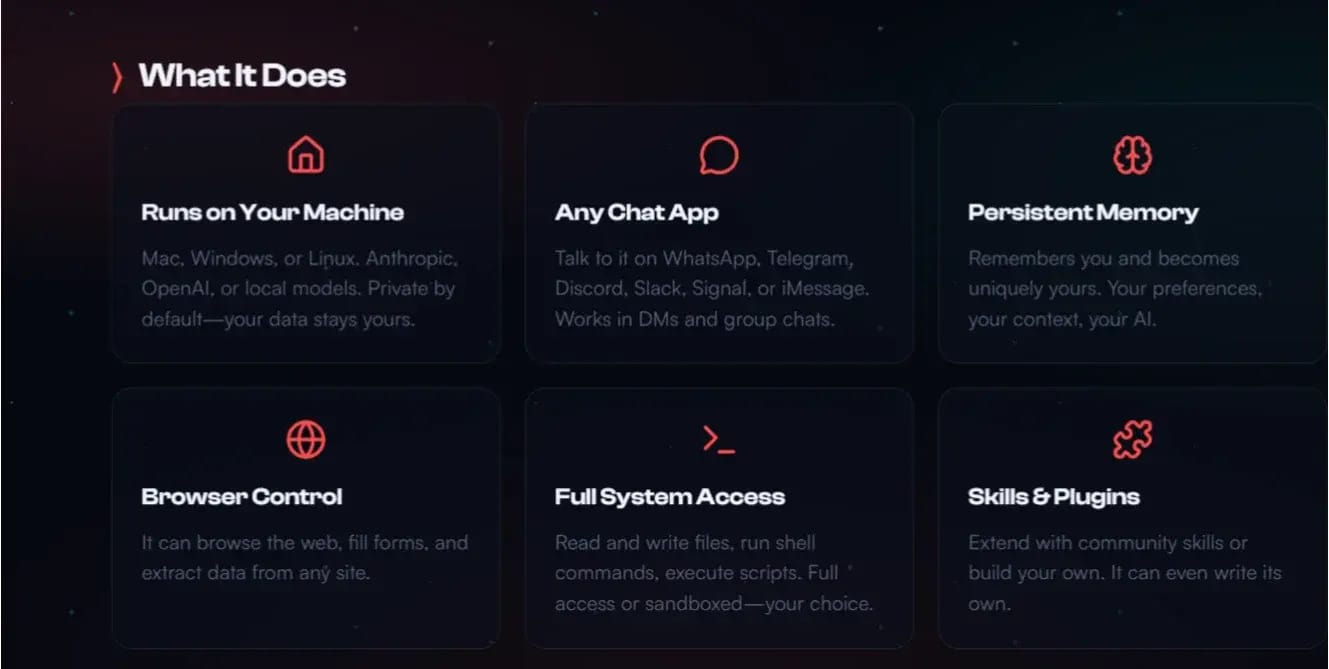This screenshot has width=1329, height=669.
Task: Select the Browser Control title
Action: 242,497
